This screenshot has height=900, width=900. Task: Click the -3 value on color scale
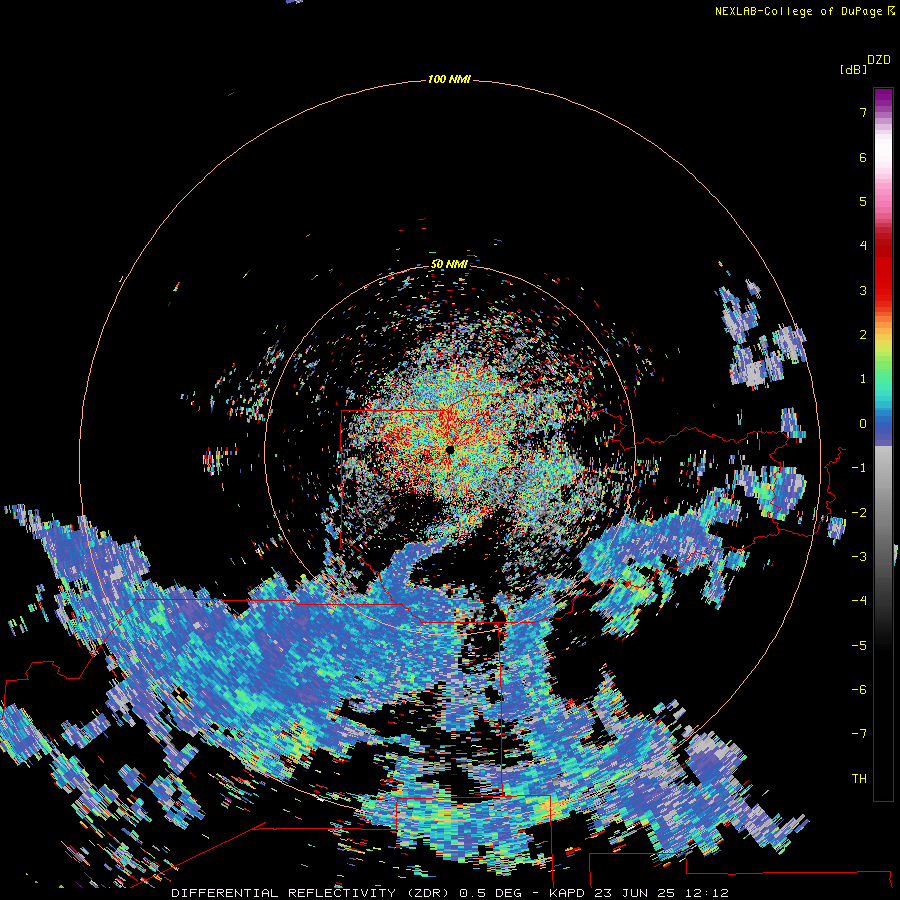(x=859, y=557)
